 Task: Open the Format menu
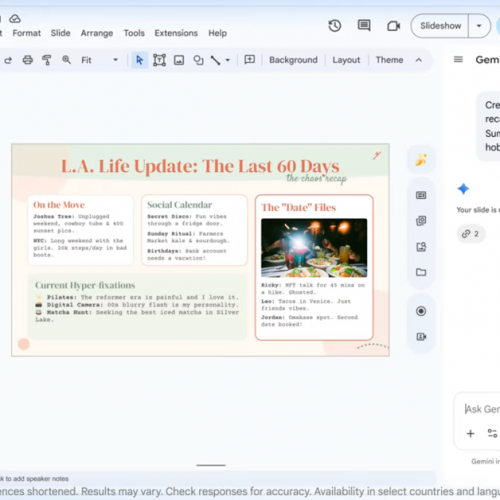tap(27, 33)
